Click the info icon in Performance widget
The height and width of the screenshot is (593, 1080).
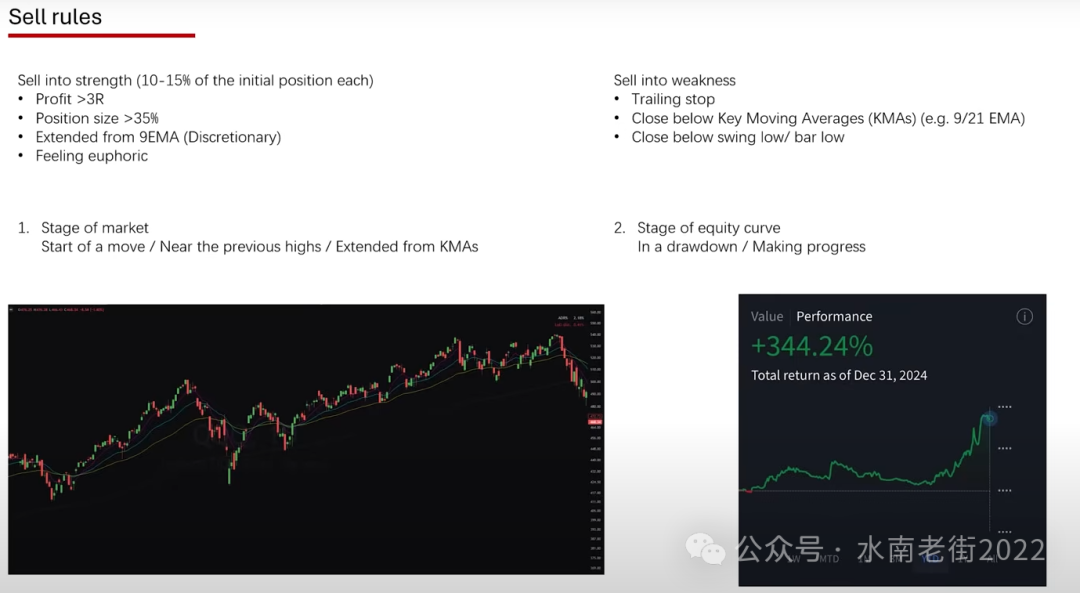point(1024,317)
